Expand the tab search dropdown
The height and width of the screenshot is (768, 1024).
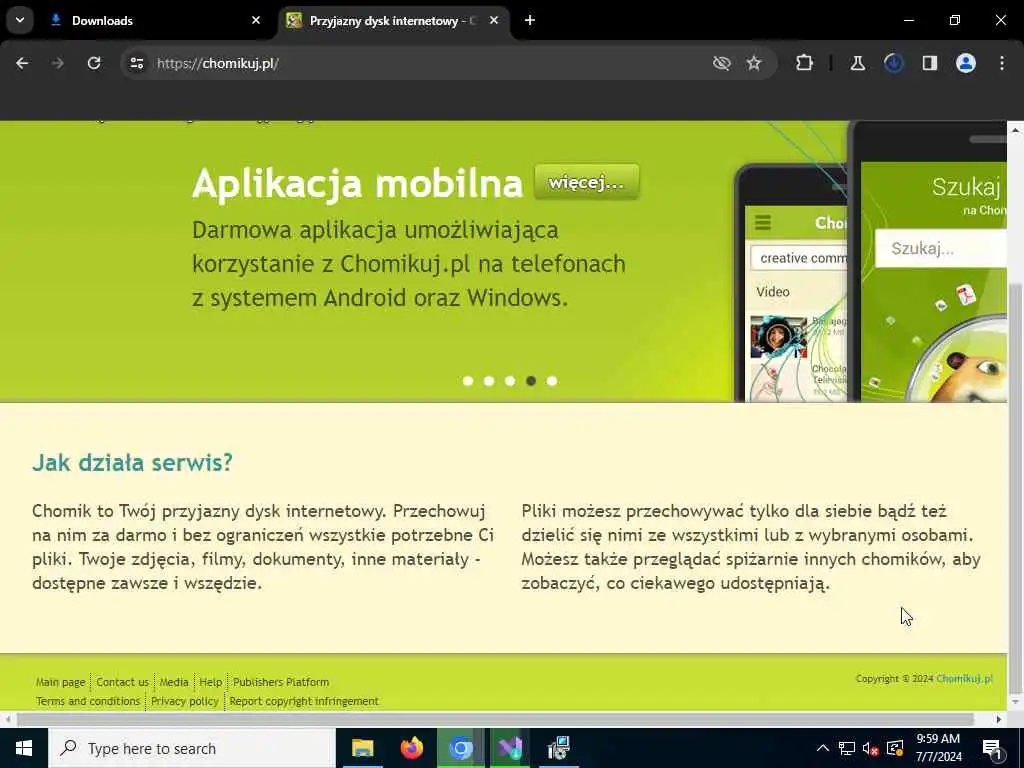click(x=20, y=20)
